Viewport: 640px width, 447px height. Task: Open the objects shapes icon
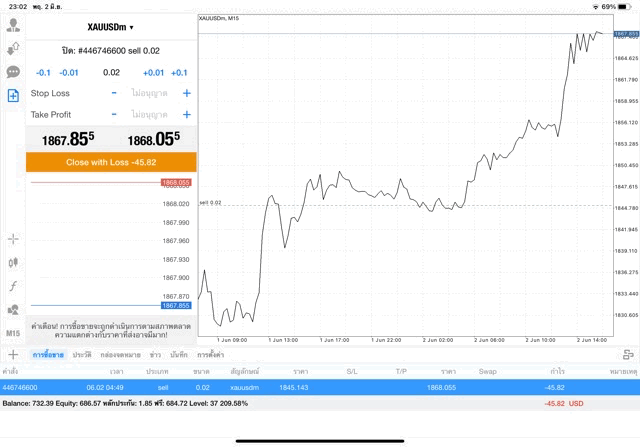pos(13,309)
